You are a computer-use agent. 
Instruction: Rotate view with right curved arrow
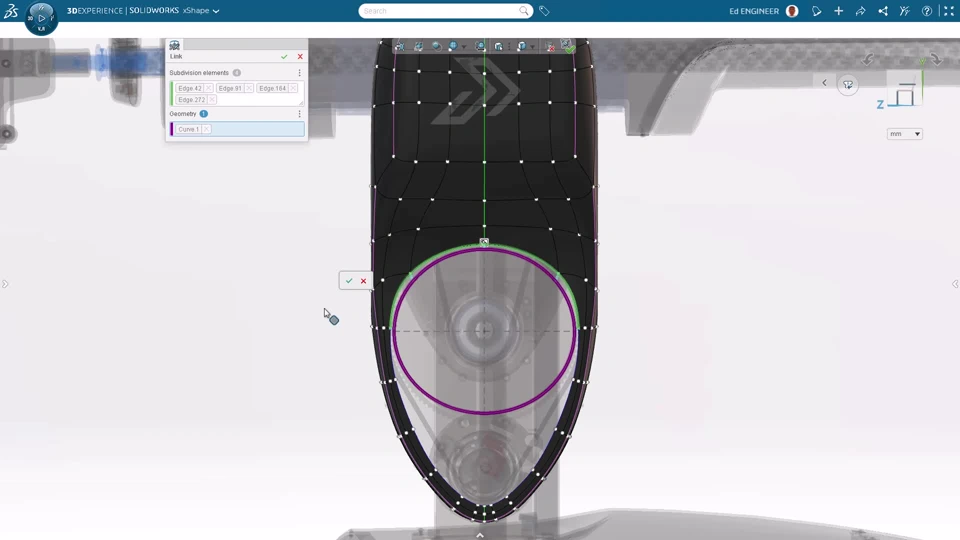pyautogui.click(x=936, y=59)
